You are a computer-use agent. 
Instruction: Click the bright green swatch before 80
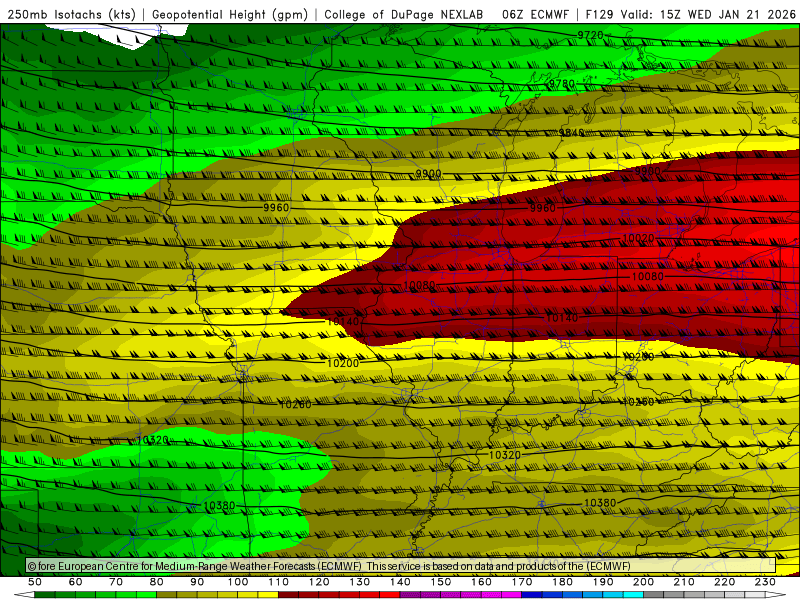point(146,595)
